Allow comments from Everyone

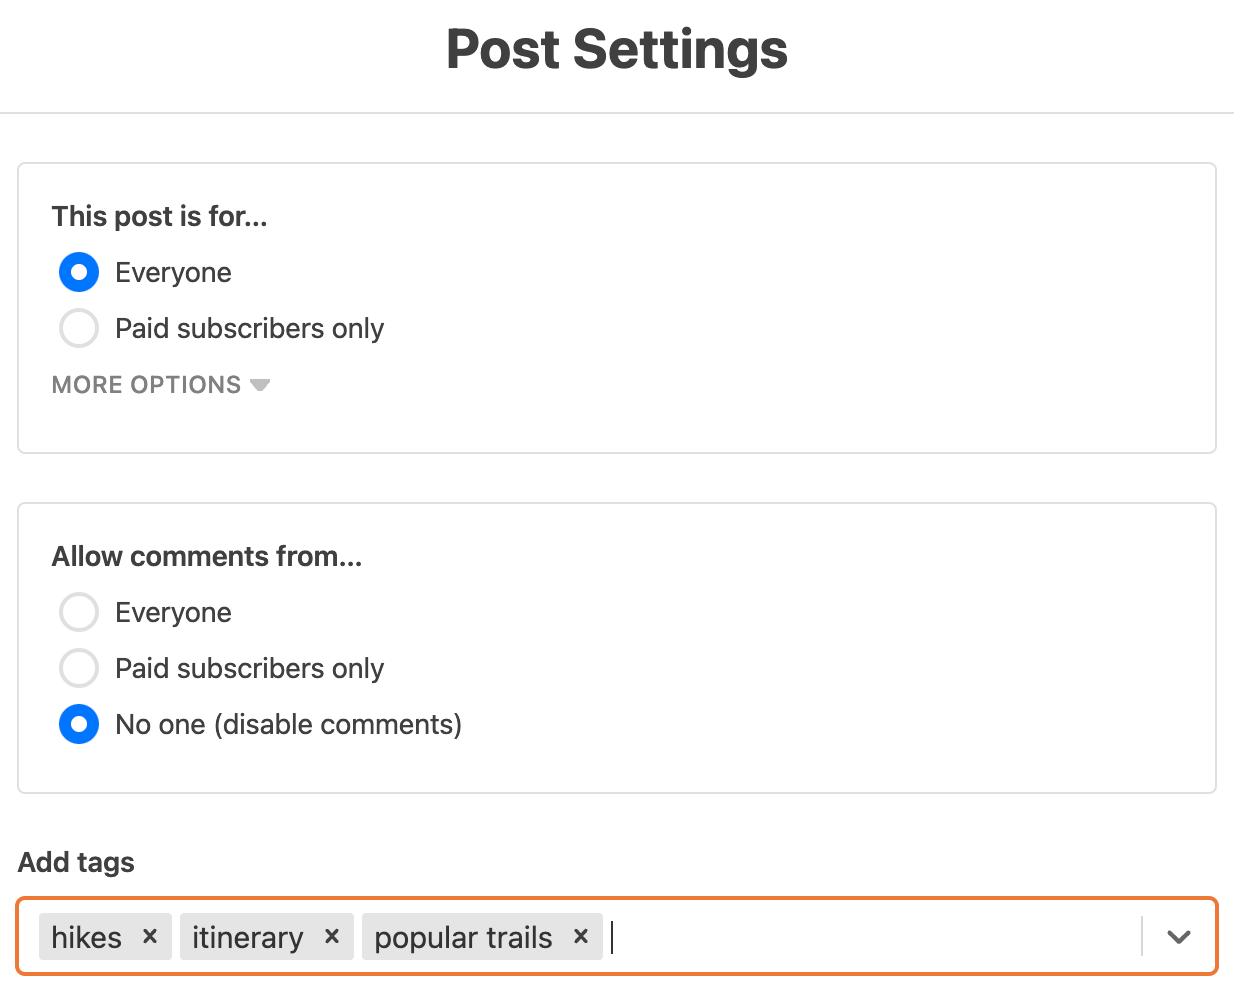79,612
